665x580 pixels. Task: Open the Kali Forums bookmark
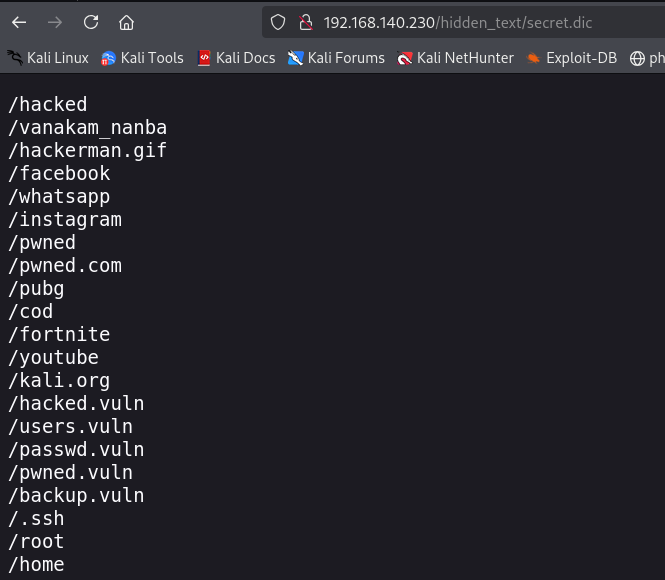click(336, 58)
